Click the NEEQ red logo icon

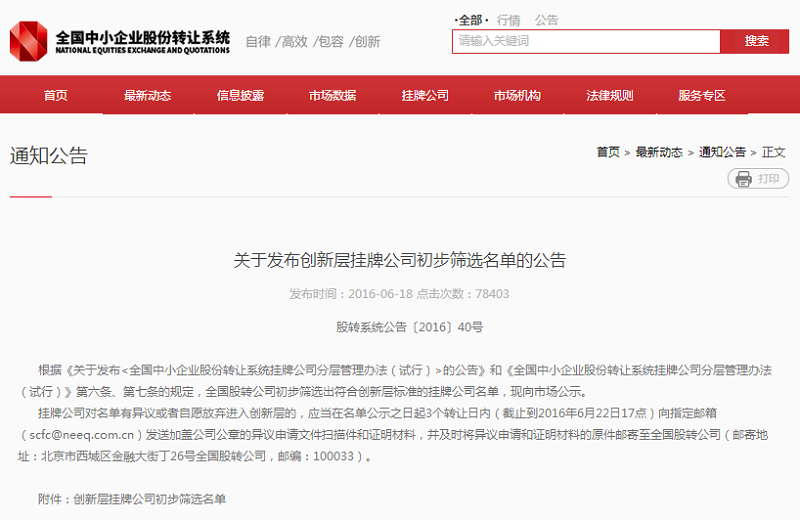click(29, 41)
